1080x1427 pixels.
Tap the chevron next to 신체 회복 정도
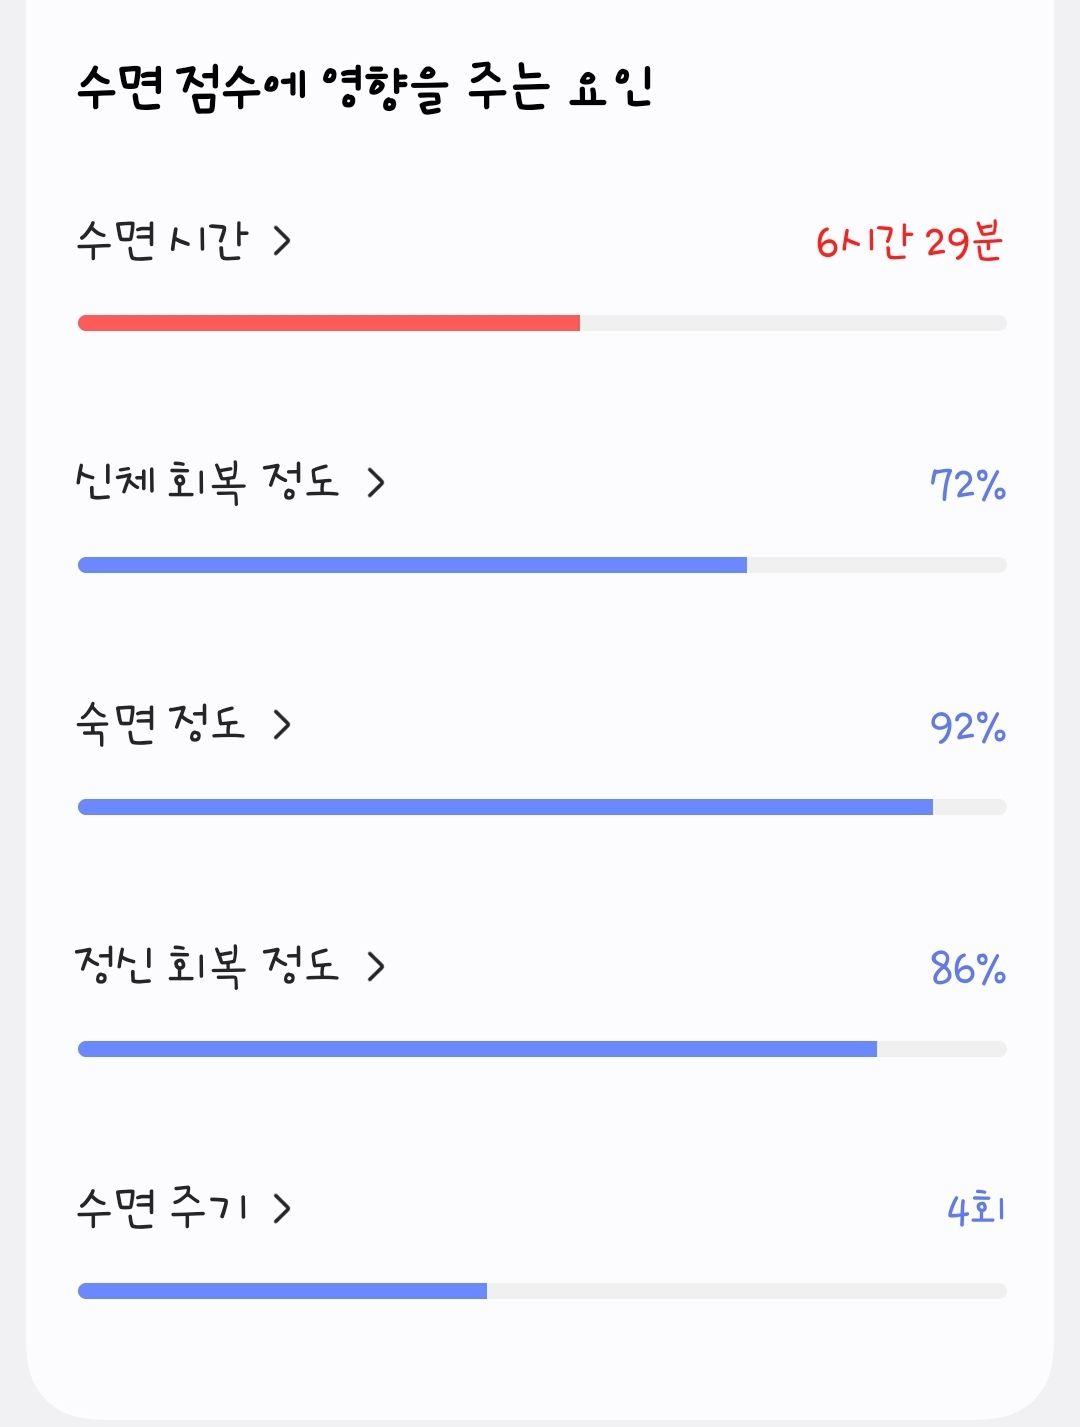pos(376,483)
